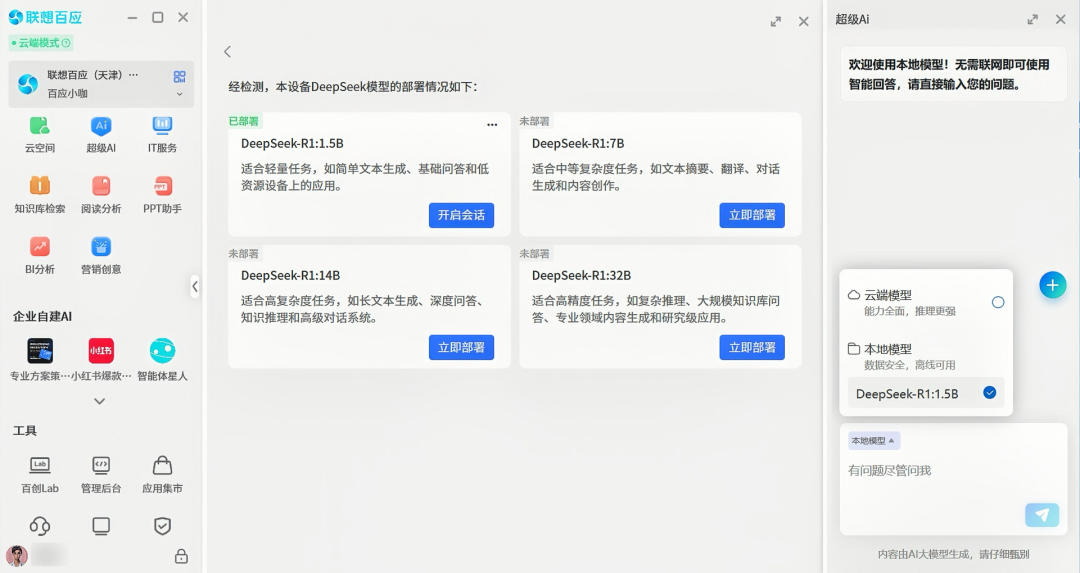Click the lock icon at sidebar bottom
The image size is (1080, 573).
[x=181, y=556]
